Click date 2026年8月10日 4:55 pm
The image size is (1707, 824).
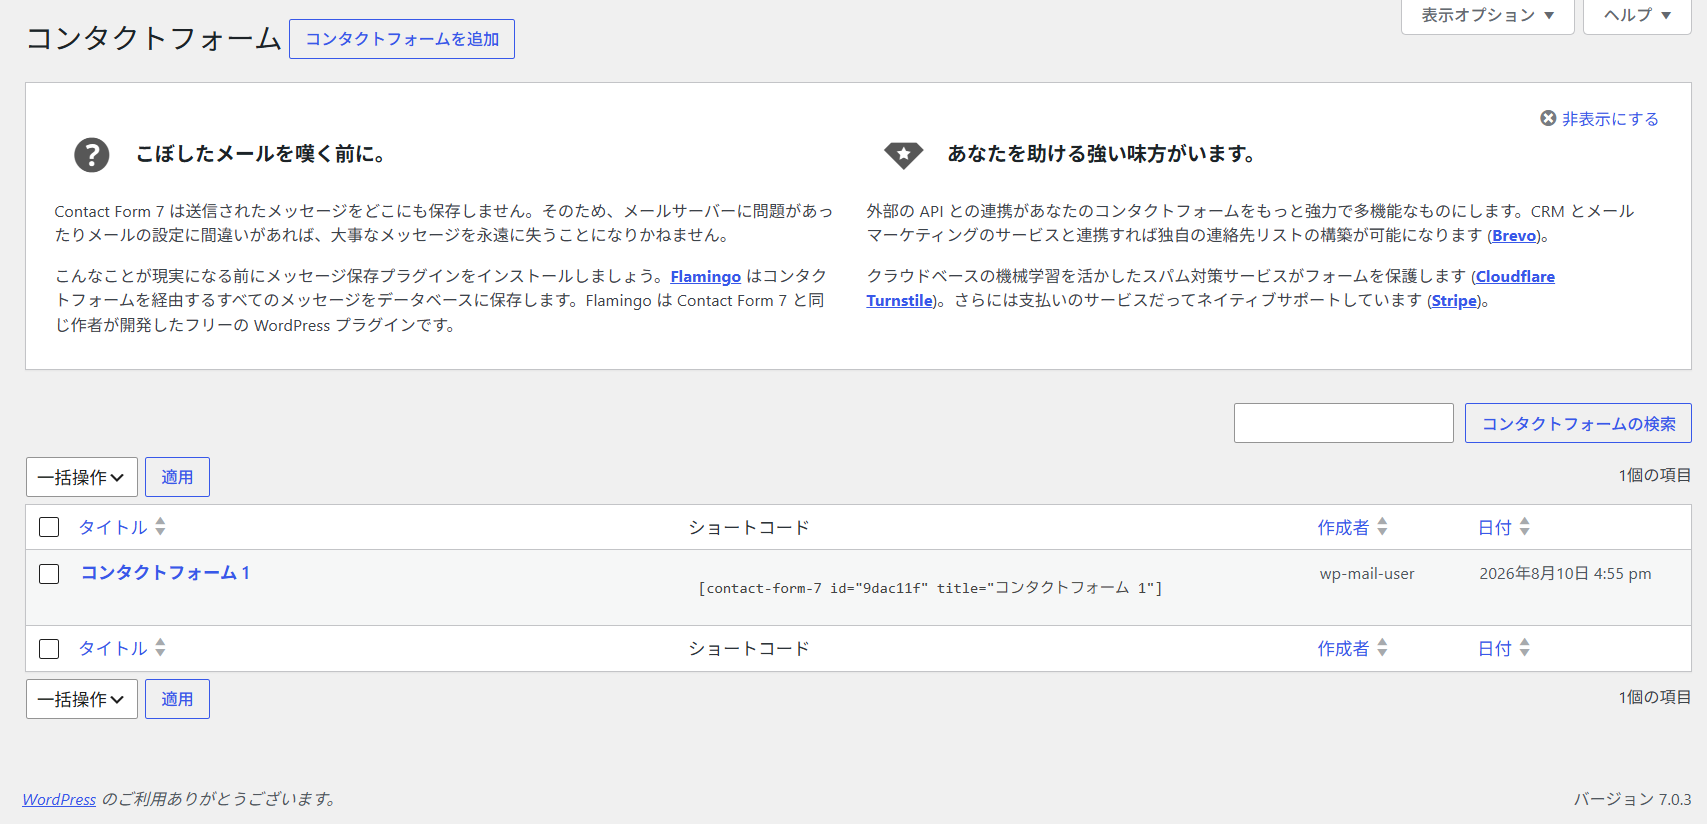coord(1565,574)
